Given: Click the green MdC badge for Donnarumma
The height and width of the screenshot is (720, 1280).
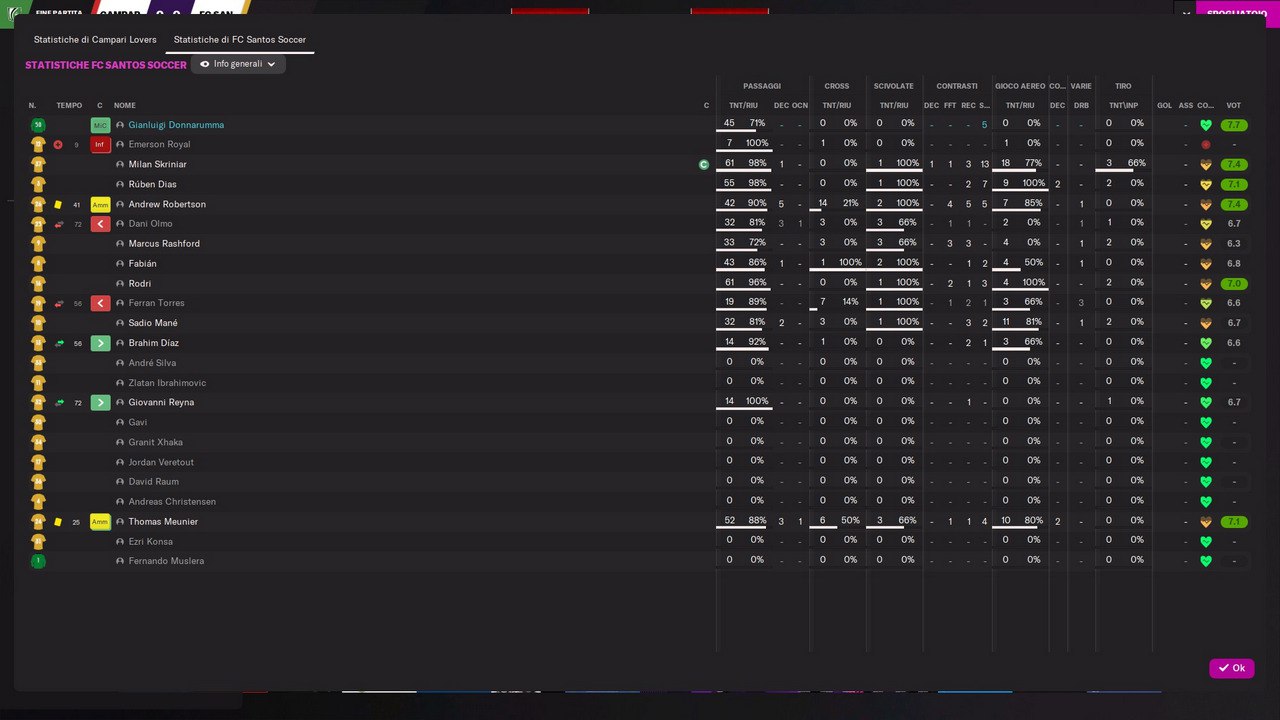Looking at the screenshot, I should 100,125.
